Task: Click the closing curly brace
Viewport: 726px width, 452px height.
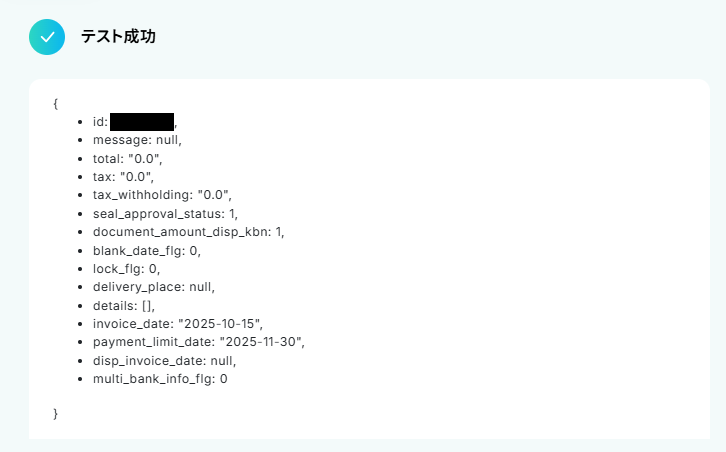Action: [55, 413]
